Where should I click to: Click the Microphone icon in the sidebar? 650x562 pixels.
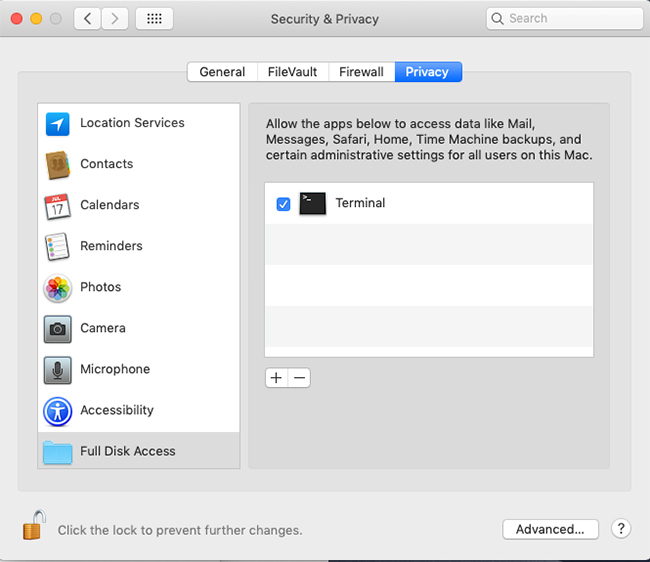58,370
